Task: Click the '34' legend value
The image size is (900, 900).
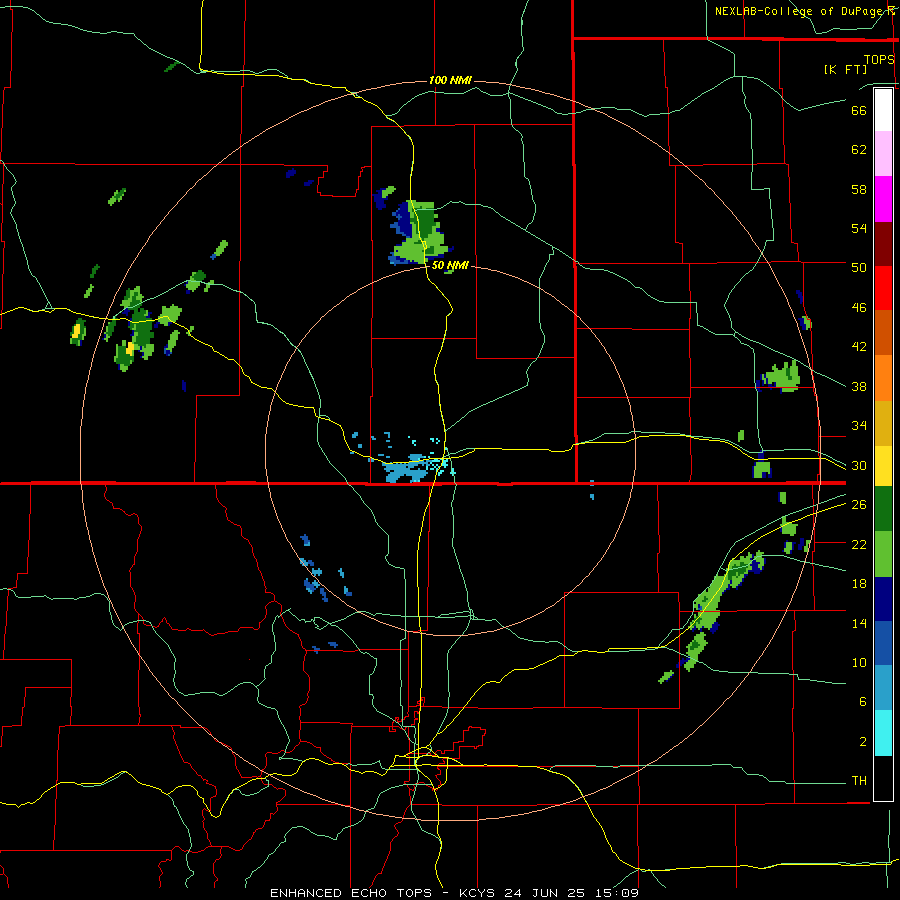Action: 859,426
